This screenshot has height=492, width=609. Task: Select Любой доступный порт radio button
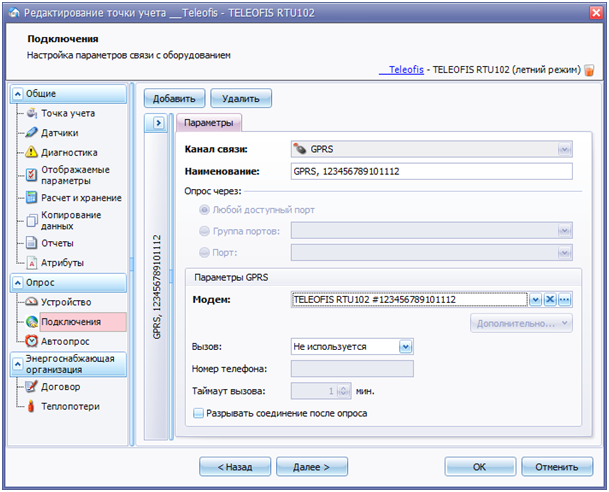(x=204, y=210)
